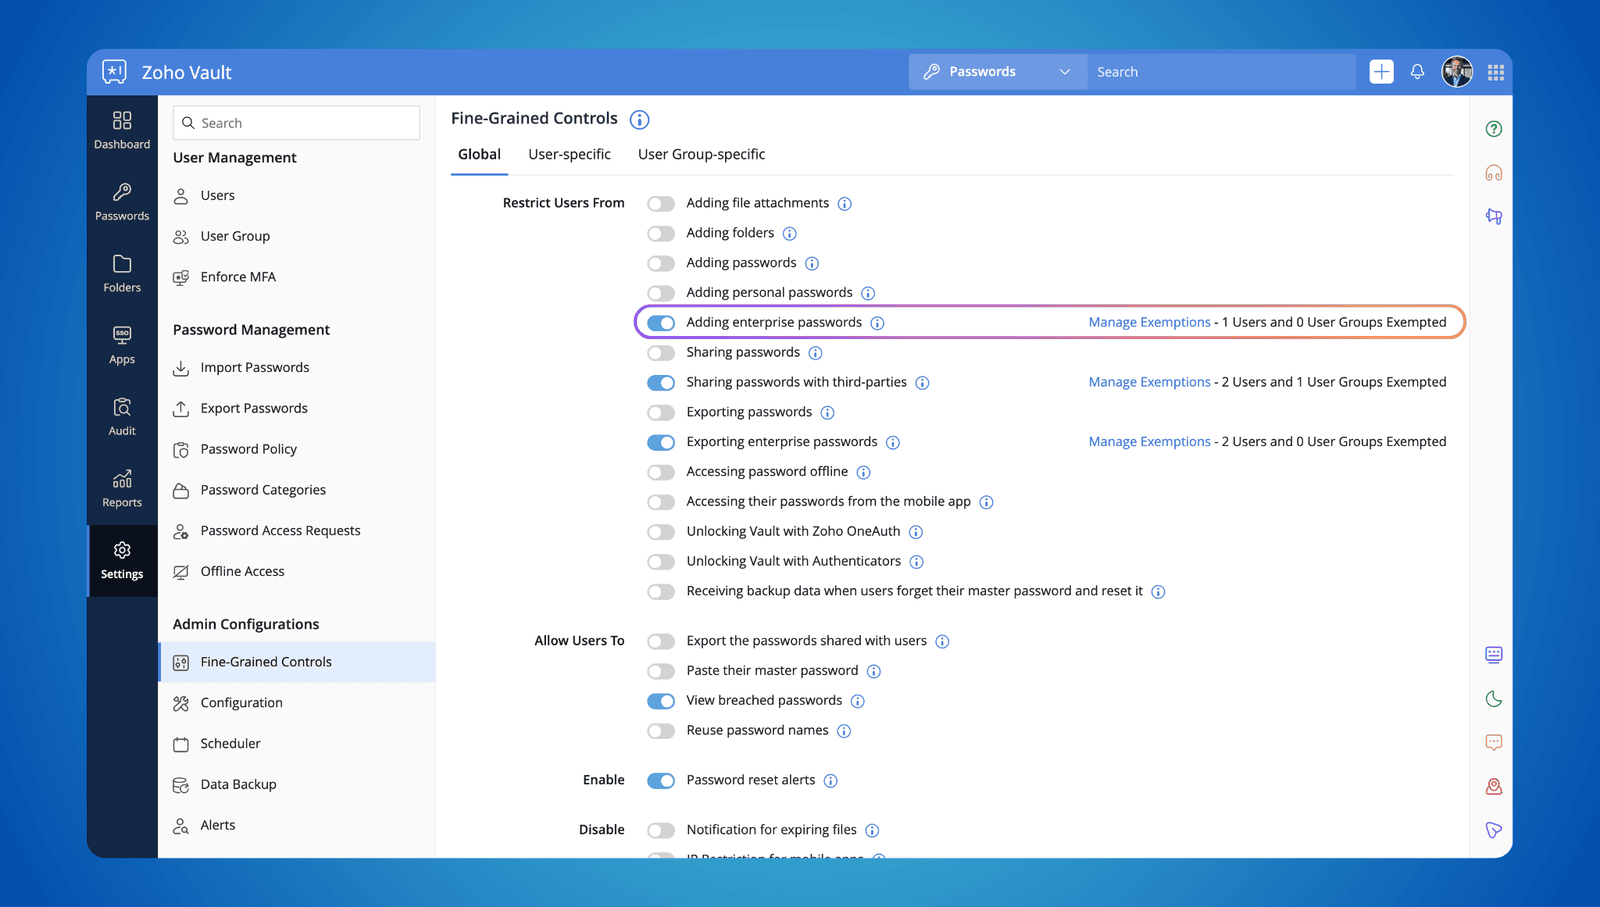Toggle Adding folders restriction
Image resolution: width=1600 pixels, height=907 pixels.
661,234
